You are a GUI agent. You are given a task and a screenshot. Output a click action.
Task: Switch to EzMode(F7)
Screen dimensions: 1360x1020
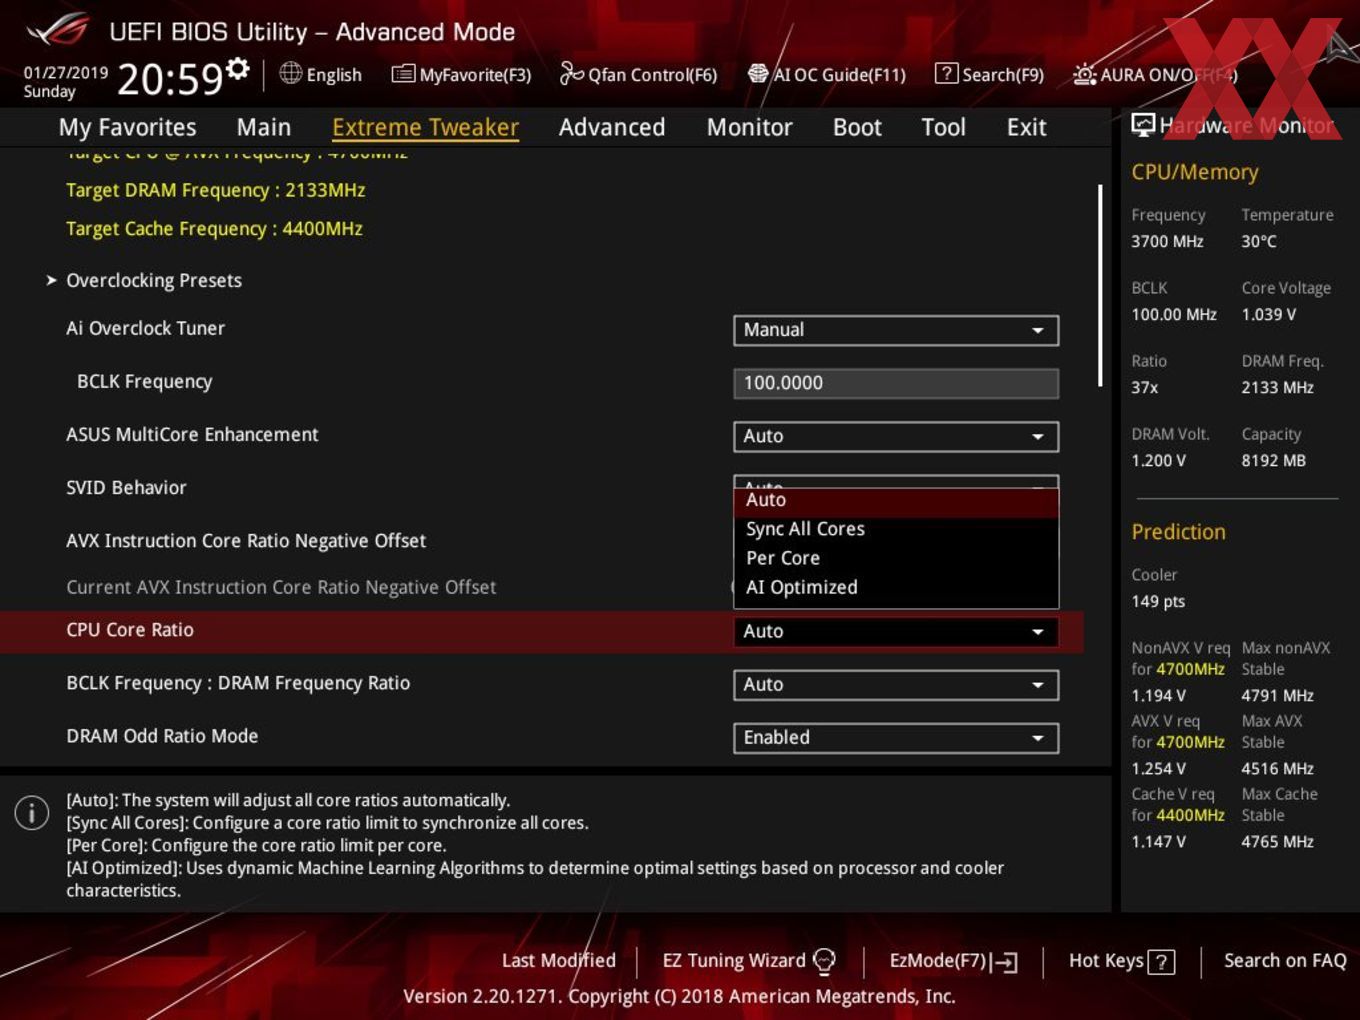coord(953,961)
